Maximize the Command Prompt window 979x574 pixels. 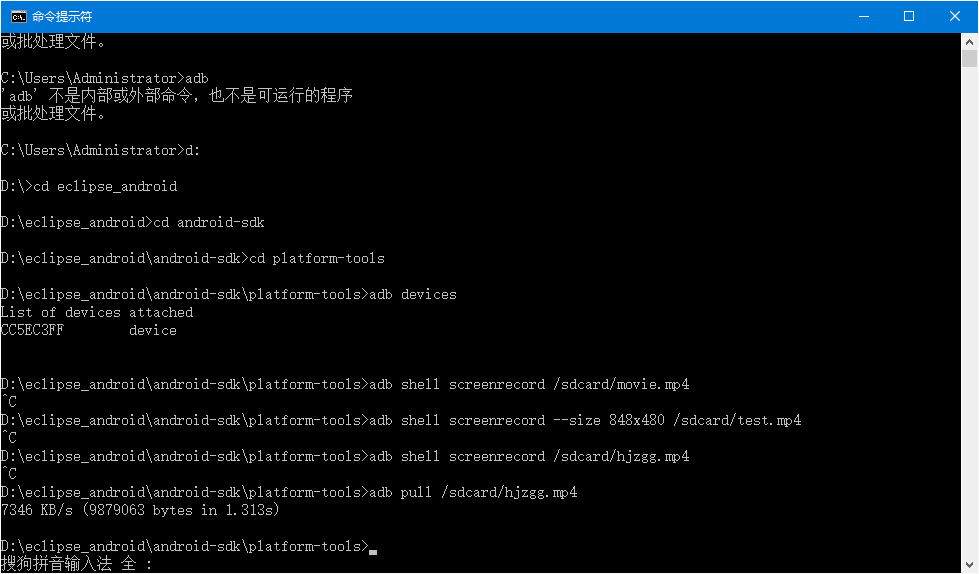(x=909, y=16)
